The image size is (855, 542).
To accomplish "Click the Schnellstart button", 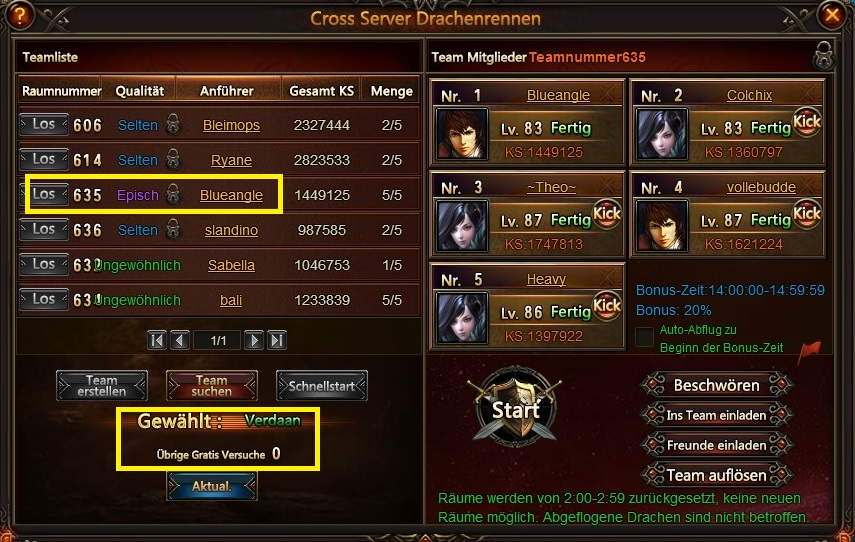I will coord(322,386).
